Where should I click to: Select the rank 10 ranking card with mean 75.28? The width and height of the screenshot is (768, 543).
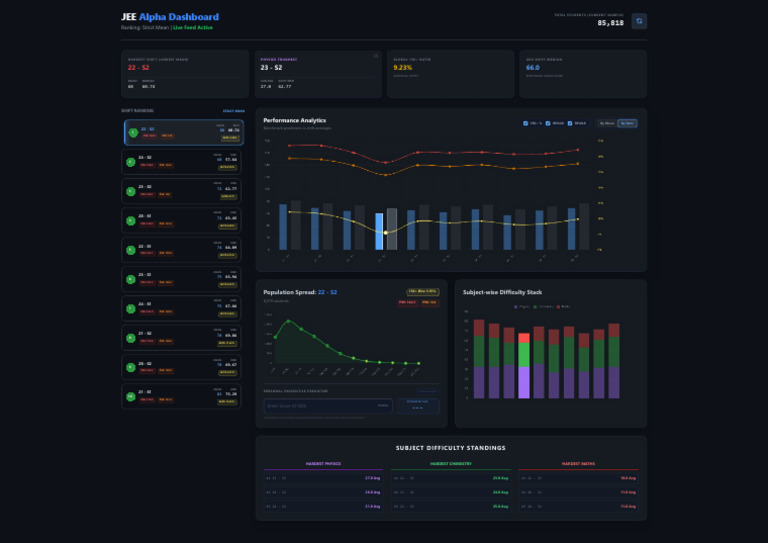(x=181, y=397)
